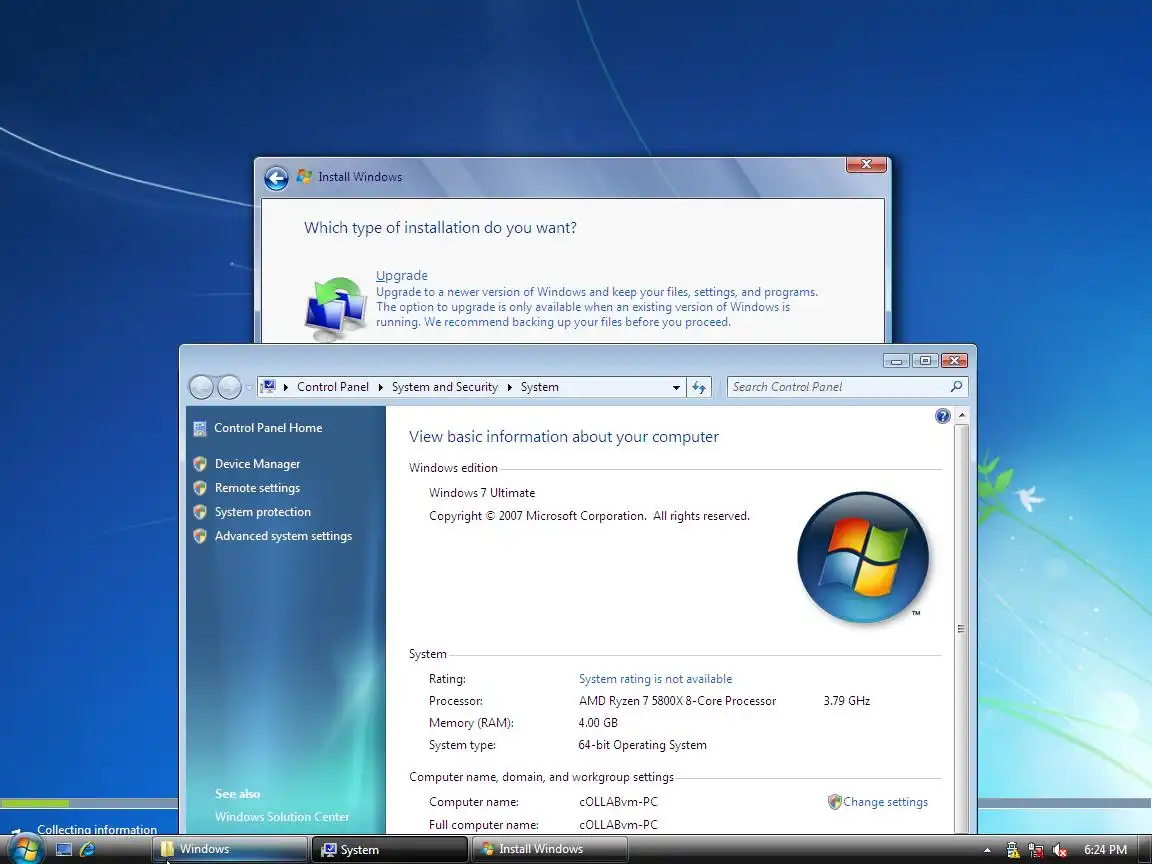Open recent pages dropdown beside Forward button

tap(249, 387)
